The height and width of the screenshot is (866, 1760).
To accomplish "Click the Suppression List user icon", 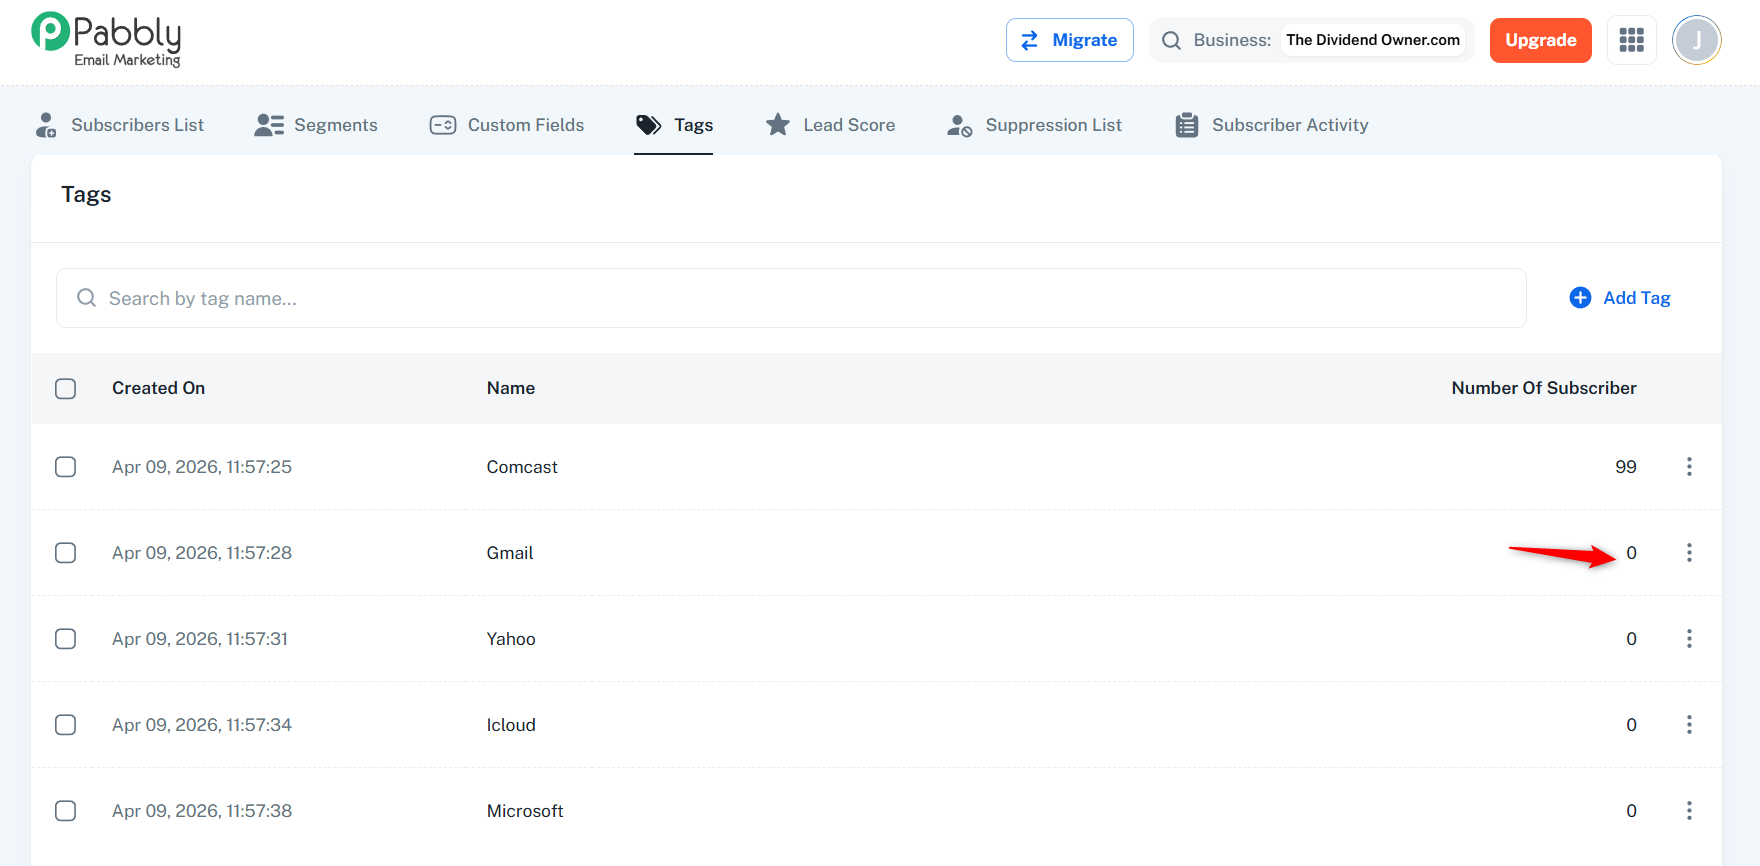I will pyautogui.click(x=959, y=125).
